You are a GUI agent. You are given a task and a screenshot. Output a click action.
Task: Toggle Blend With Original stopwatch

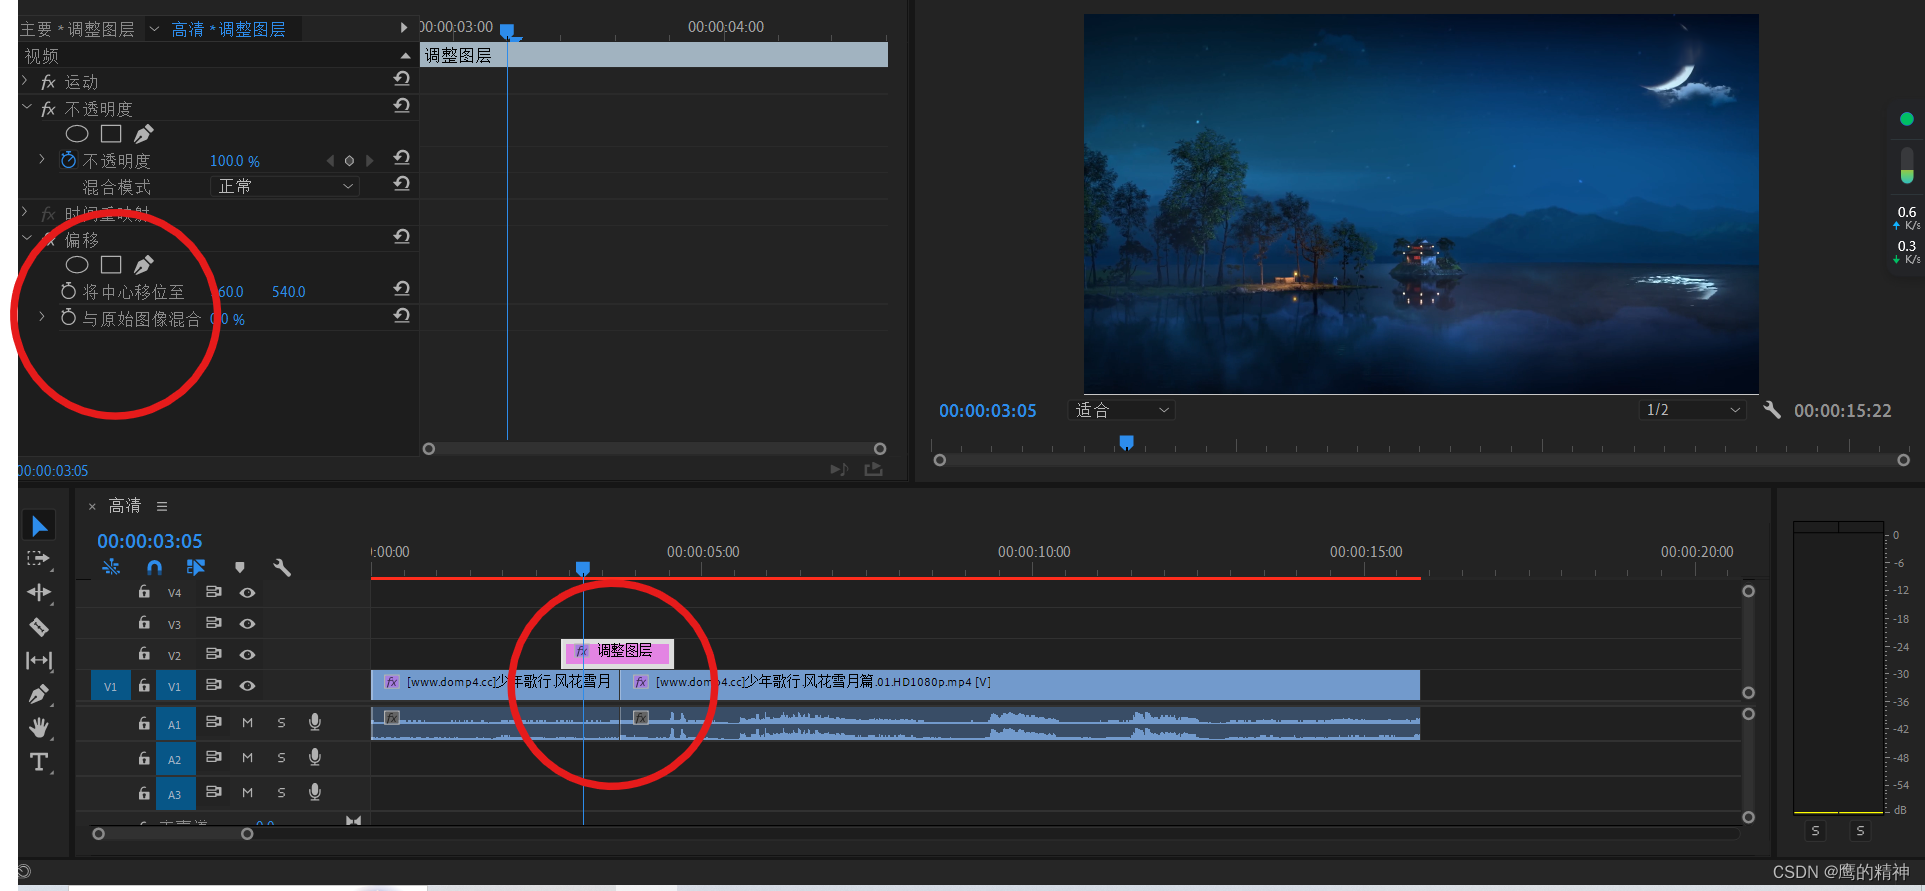68,317
